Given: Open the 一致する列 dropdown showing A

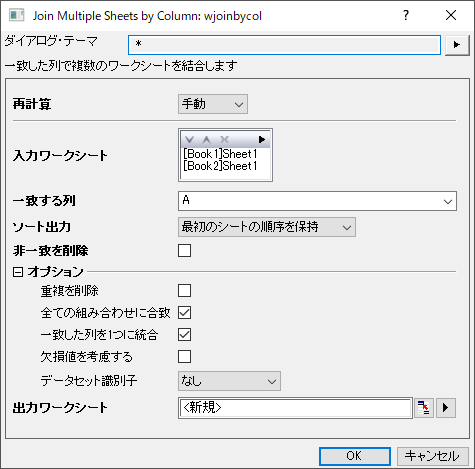Looking at the screenshot, I should pyautogui.click(x=317, y=201).
